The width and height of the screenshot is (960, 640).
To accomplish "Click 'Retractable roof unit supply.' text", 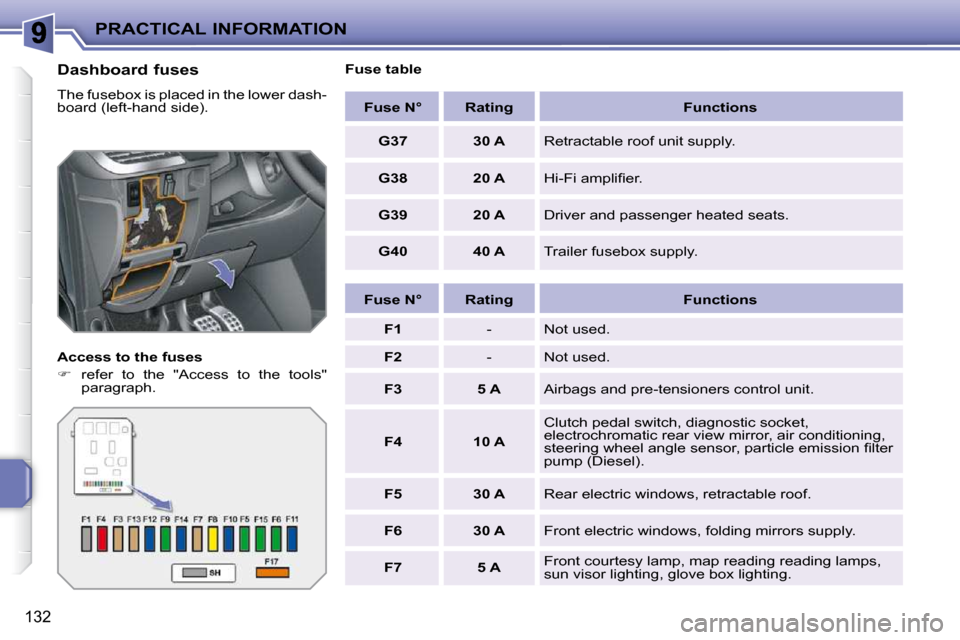I will (639, 141).
